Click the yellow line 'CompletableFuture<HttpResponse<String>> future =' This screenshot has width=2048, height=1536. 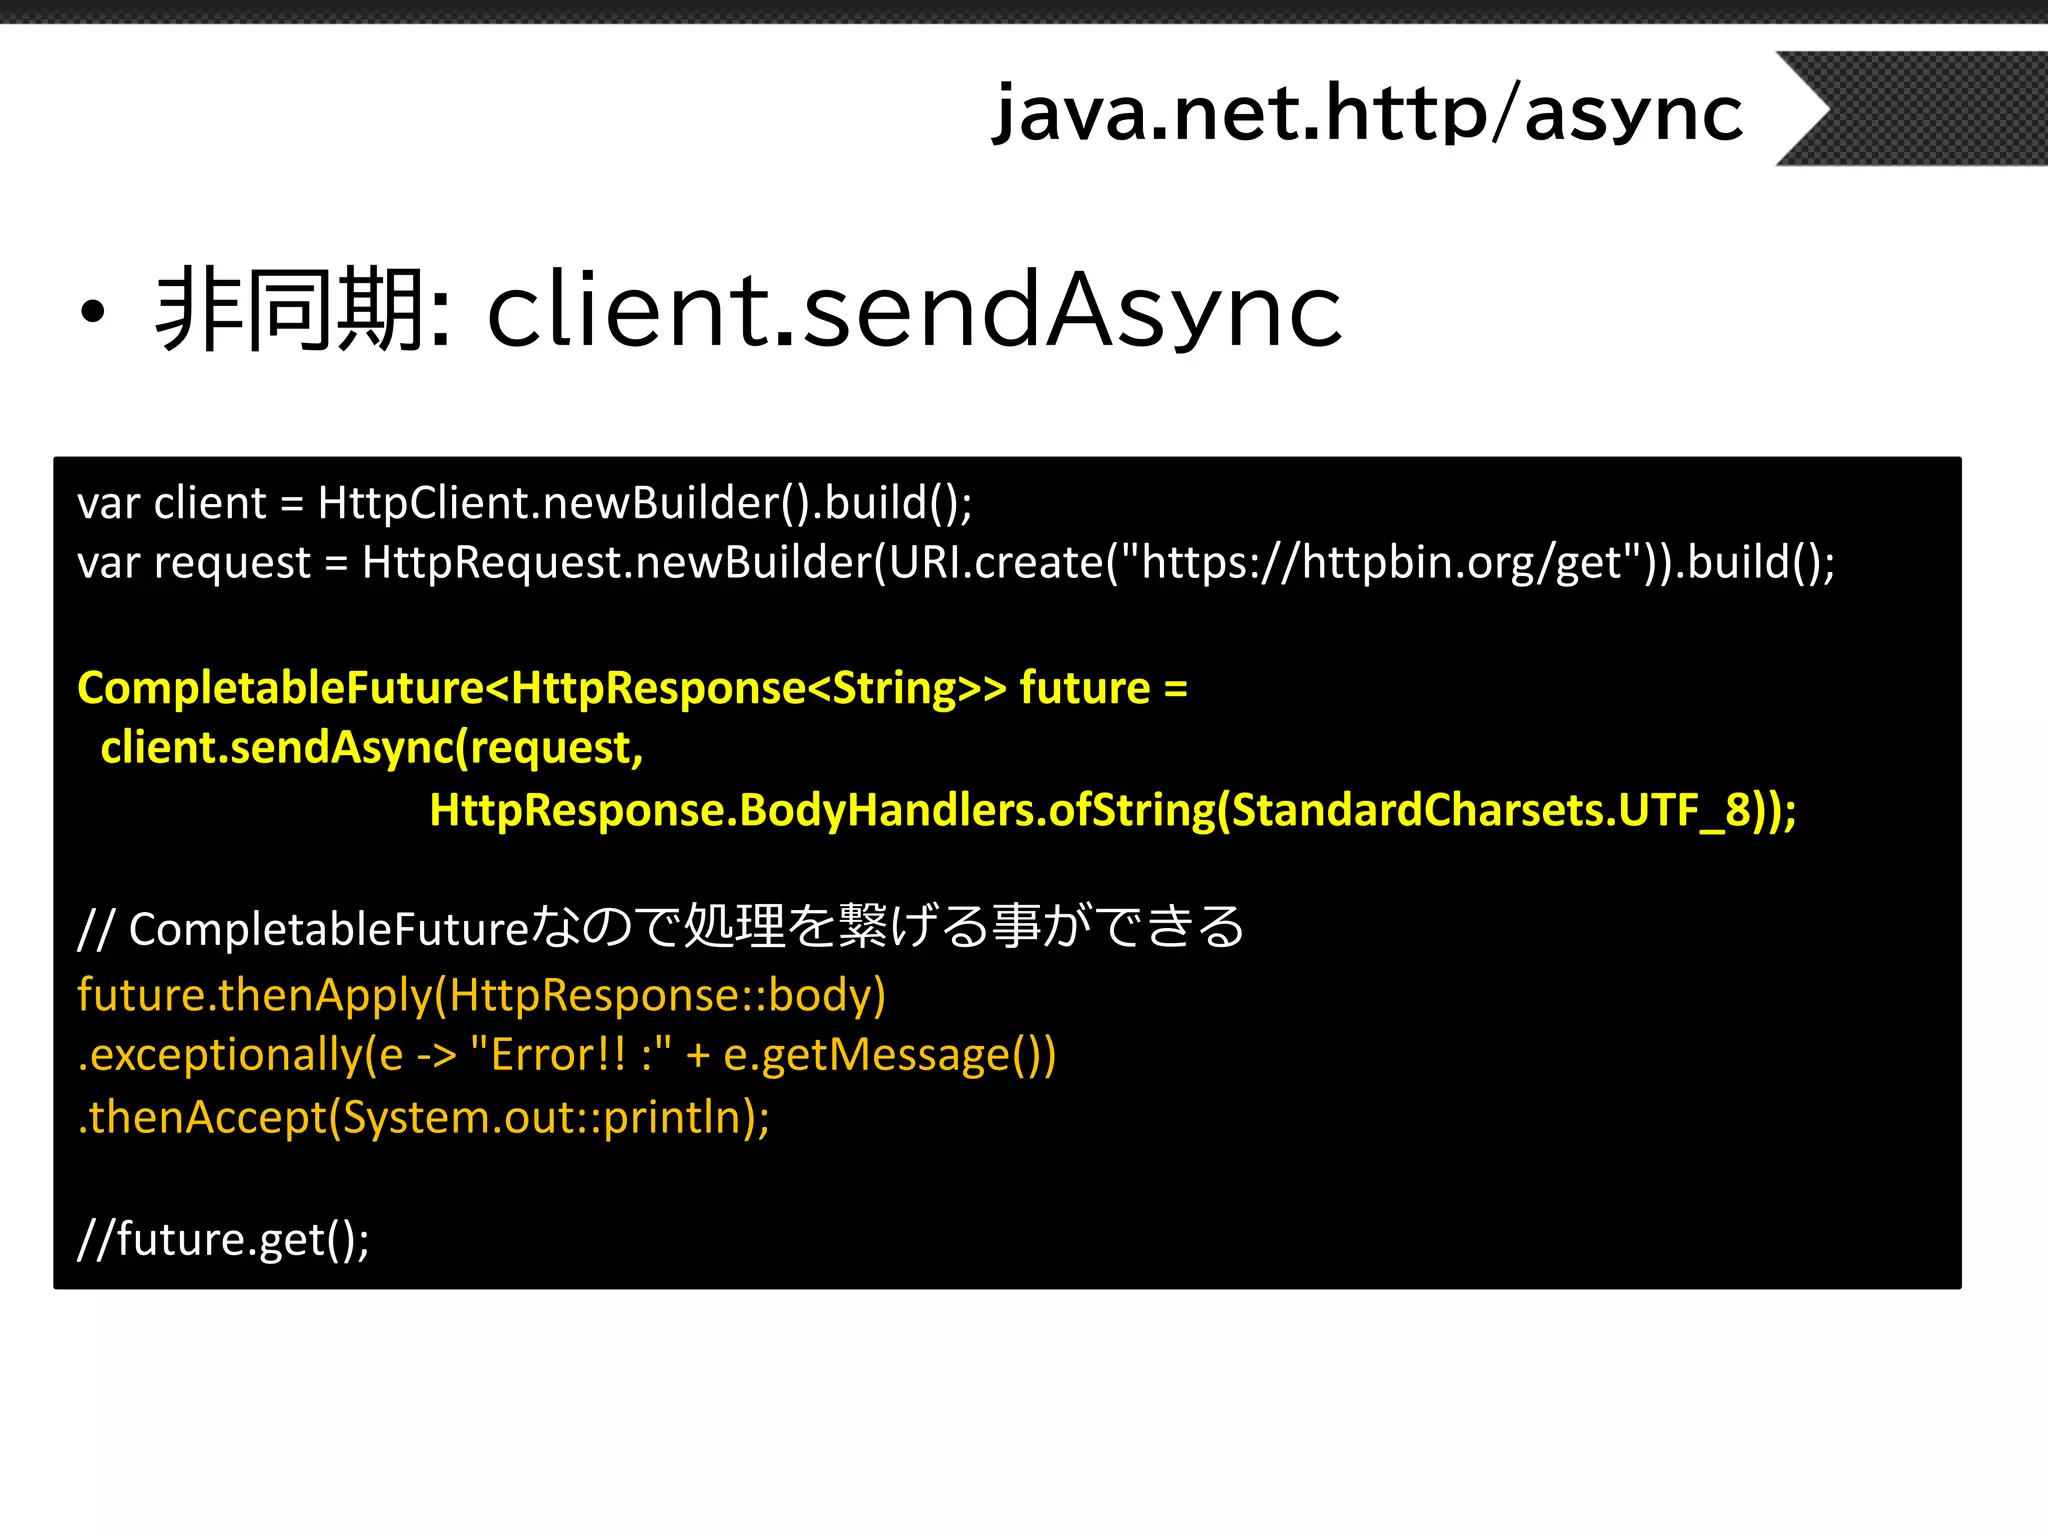tap(632, 688)
